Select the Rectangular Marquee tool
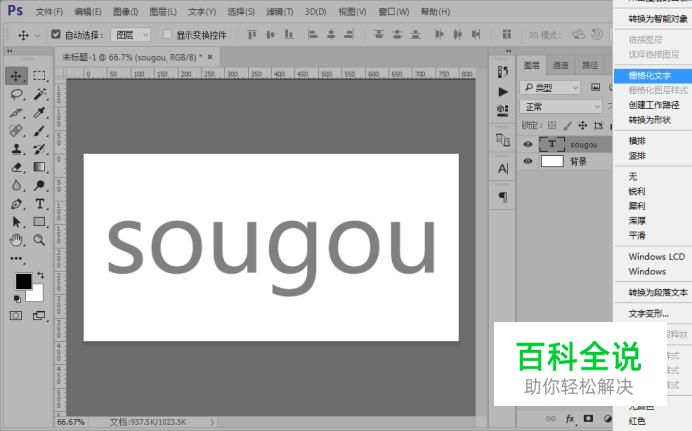 39,76
